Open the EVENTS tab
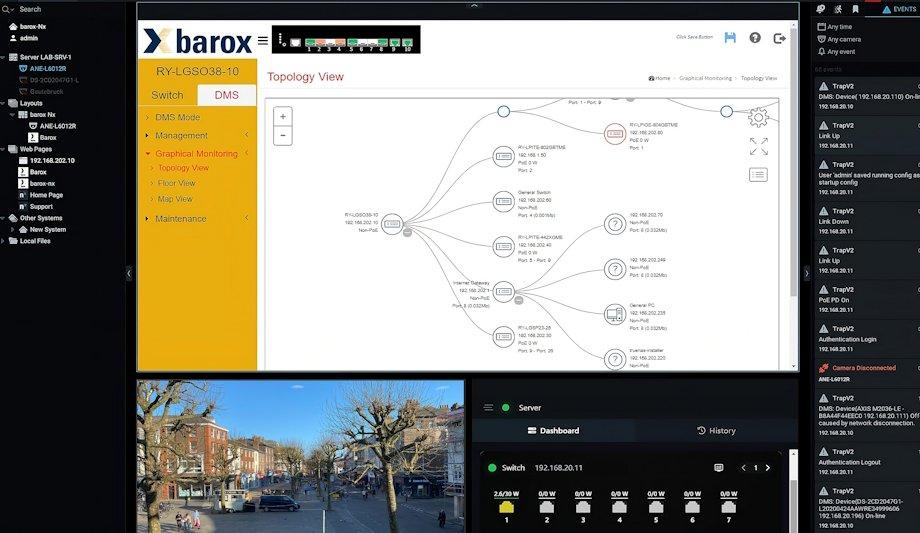Screen dimensions: 920x533 coord(899,9)
